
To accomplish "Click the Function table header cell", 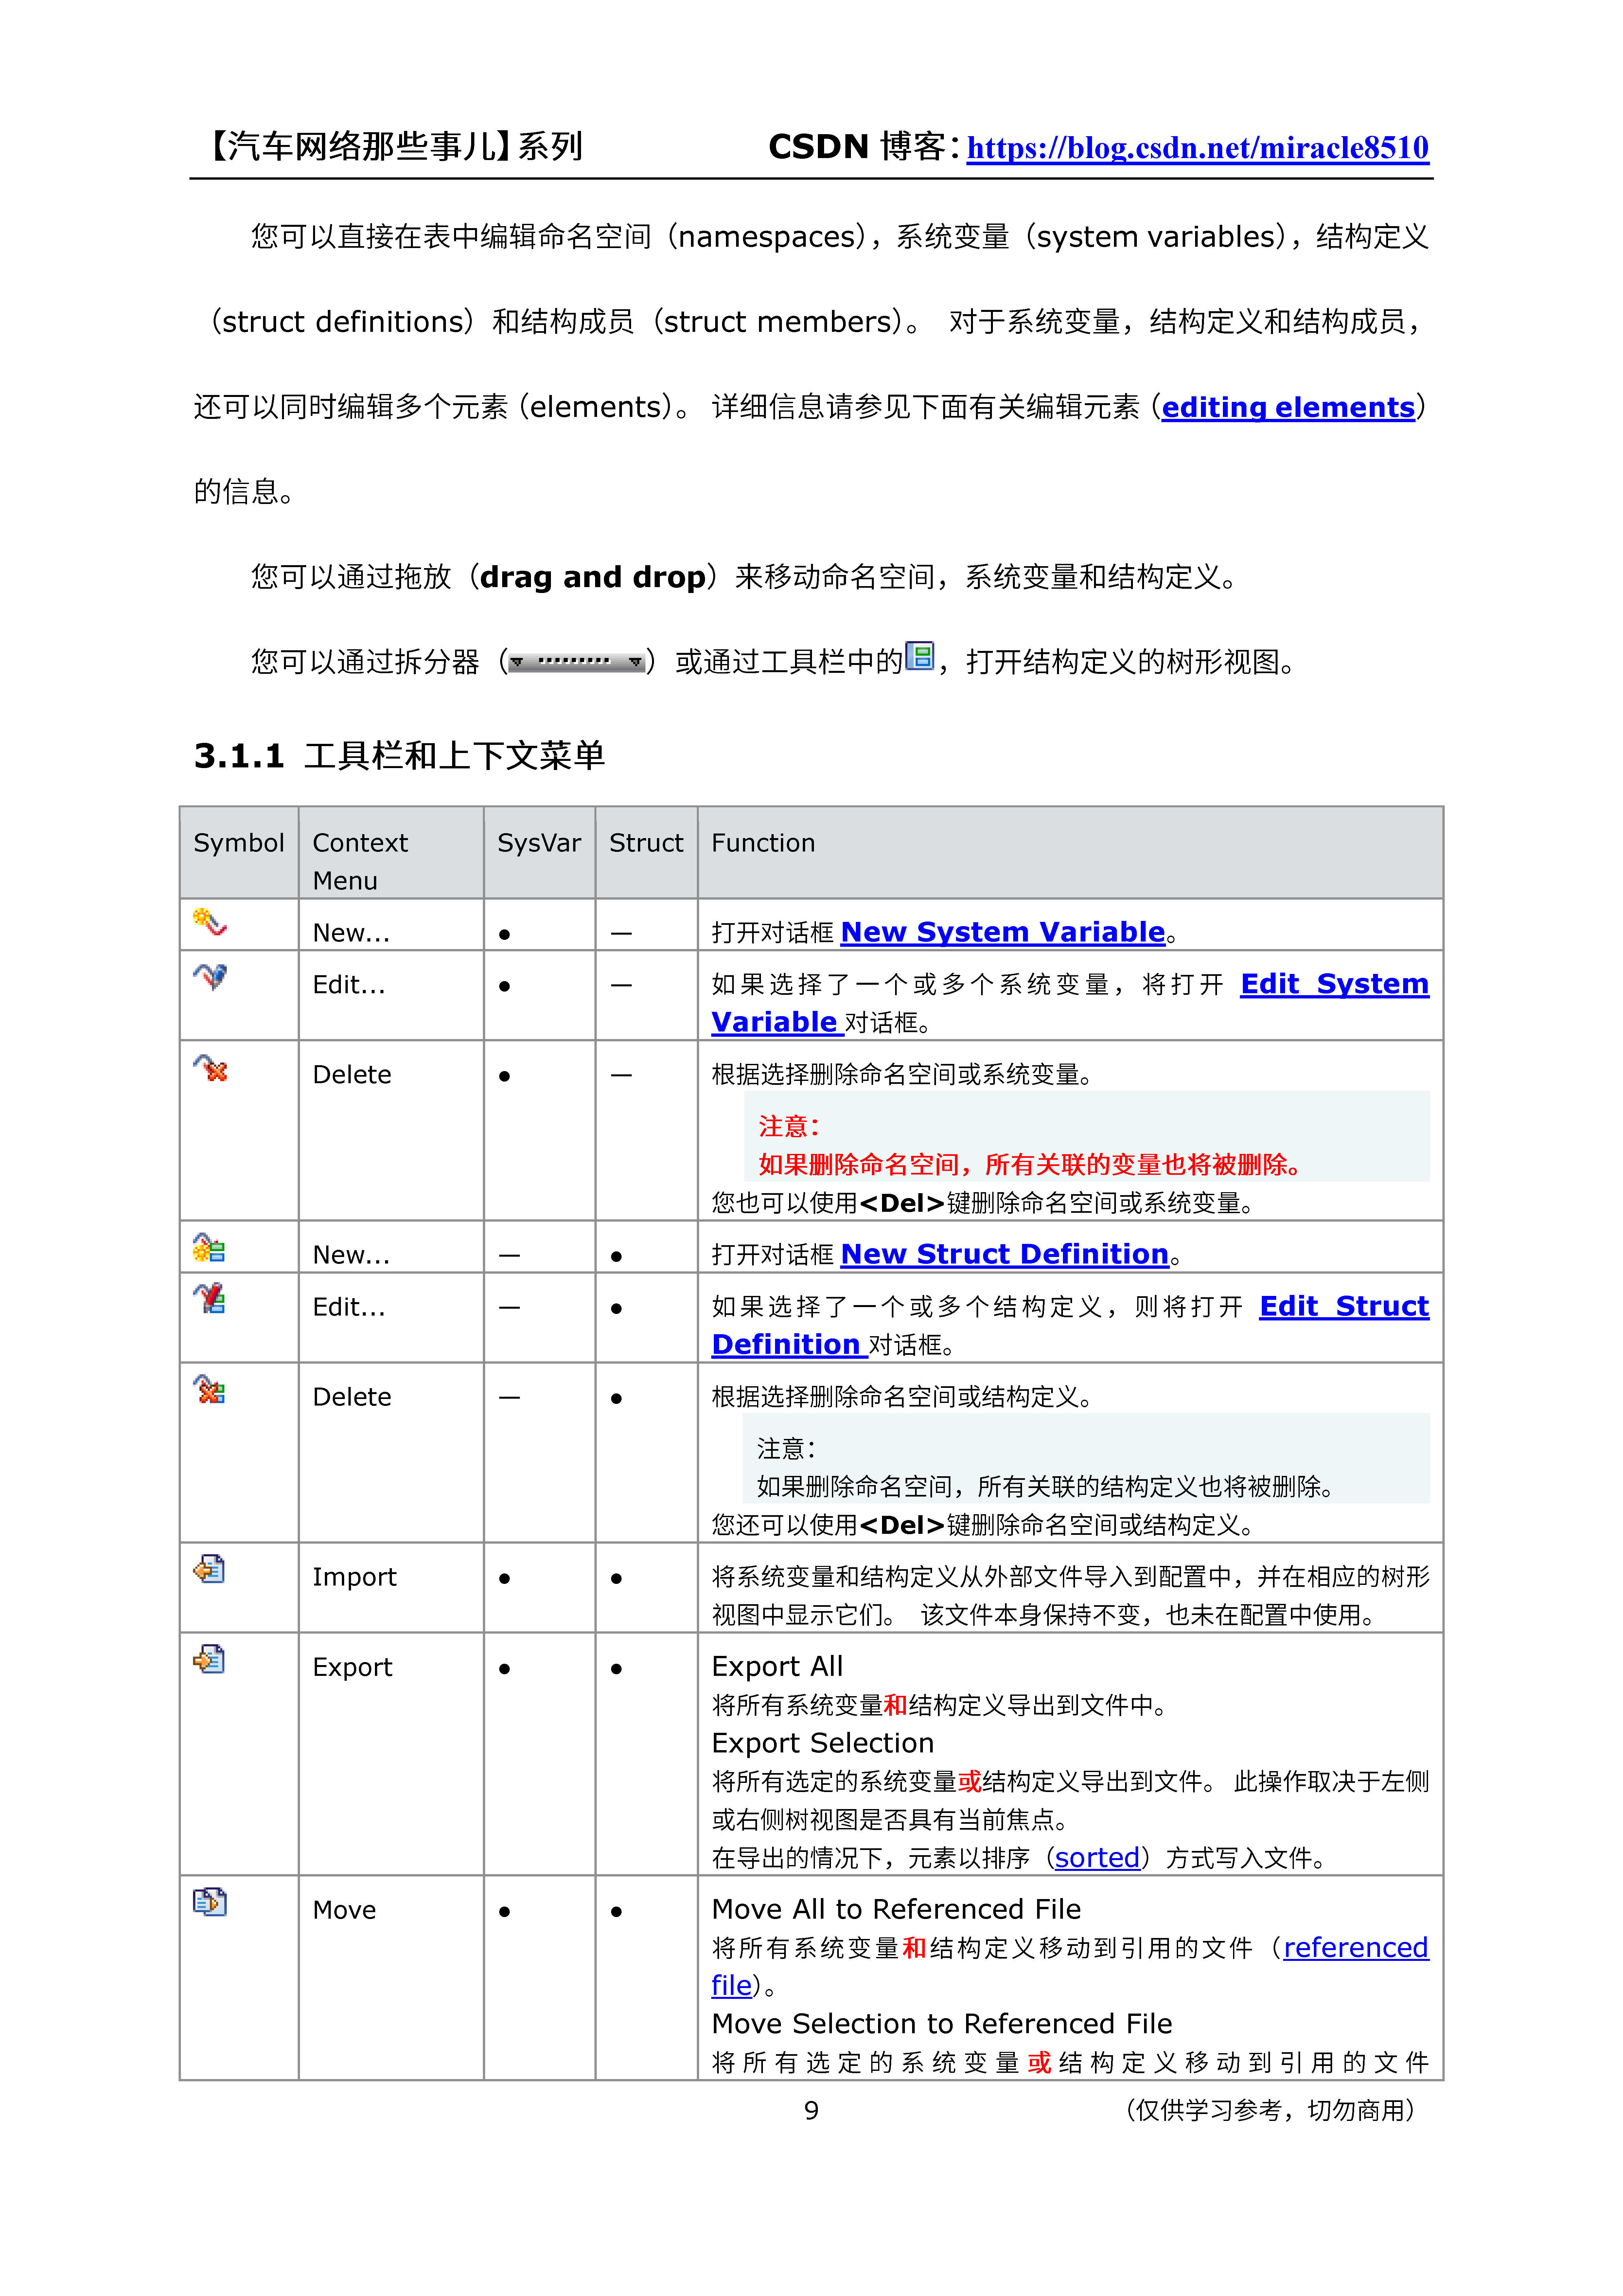I will [764, 843].
